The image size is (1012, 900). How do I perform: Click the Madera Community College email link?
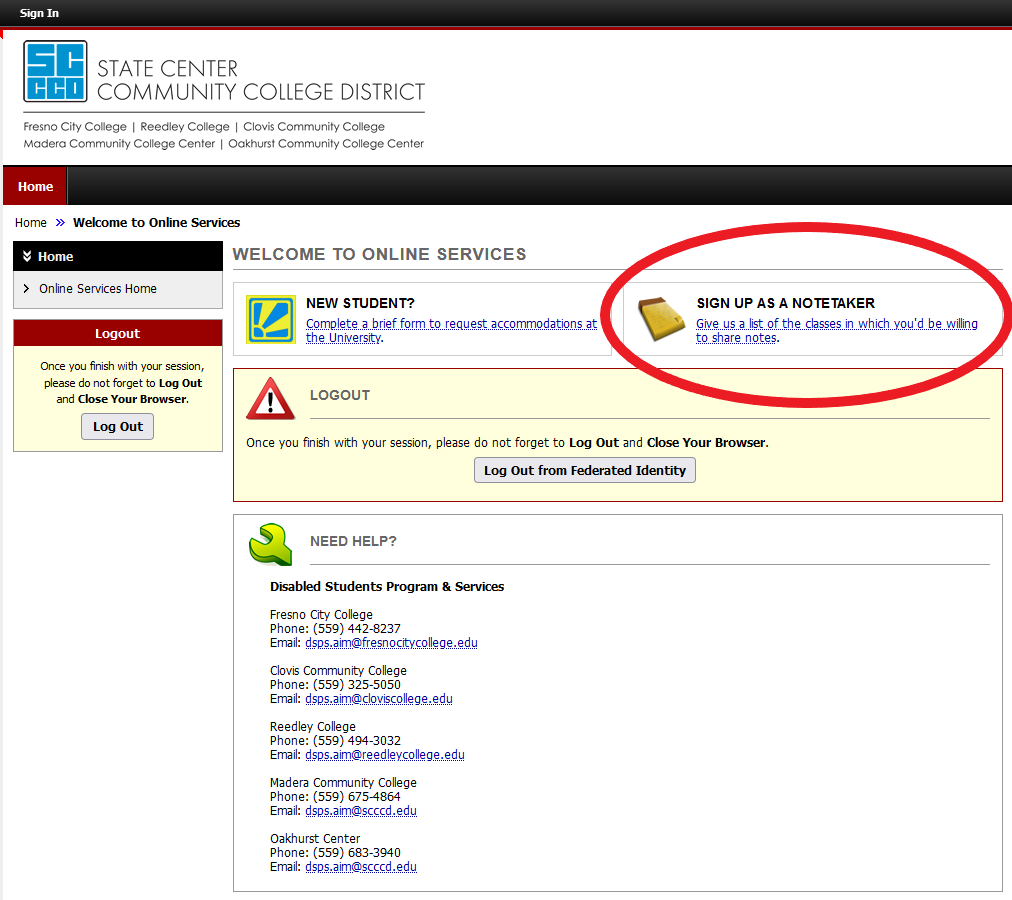361,811
